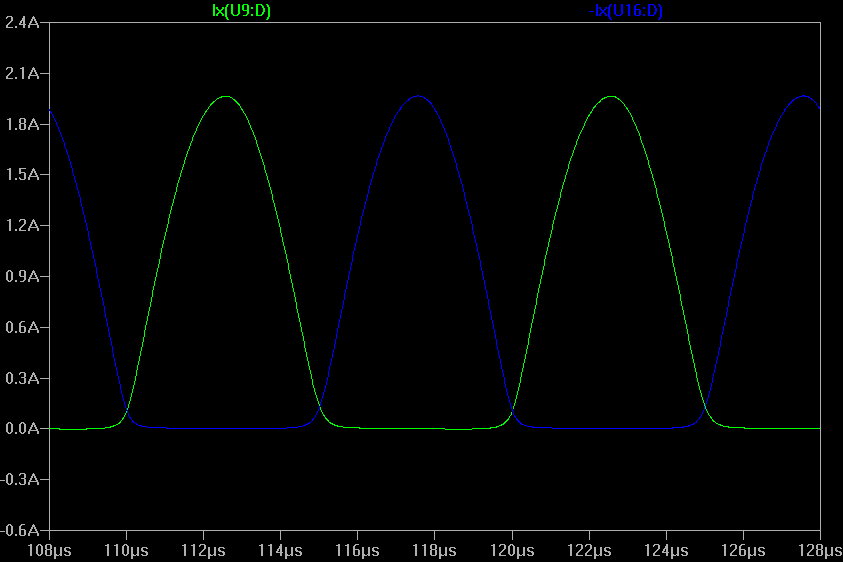Viewport: 843px width, 562px height.
Task: Click the 2.1A vertical axis label
Action: [x=22, y=73]
